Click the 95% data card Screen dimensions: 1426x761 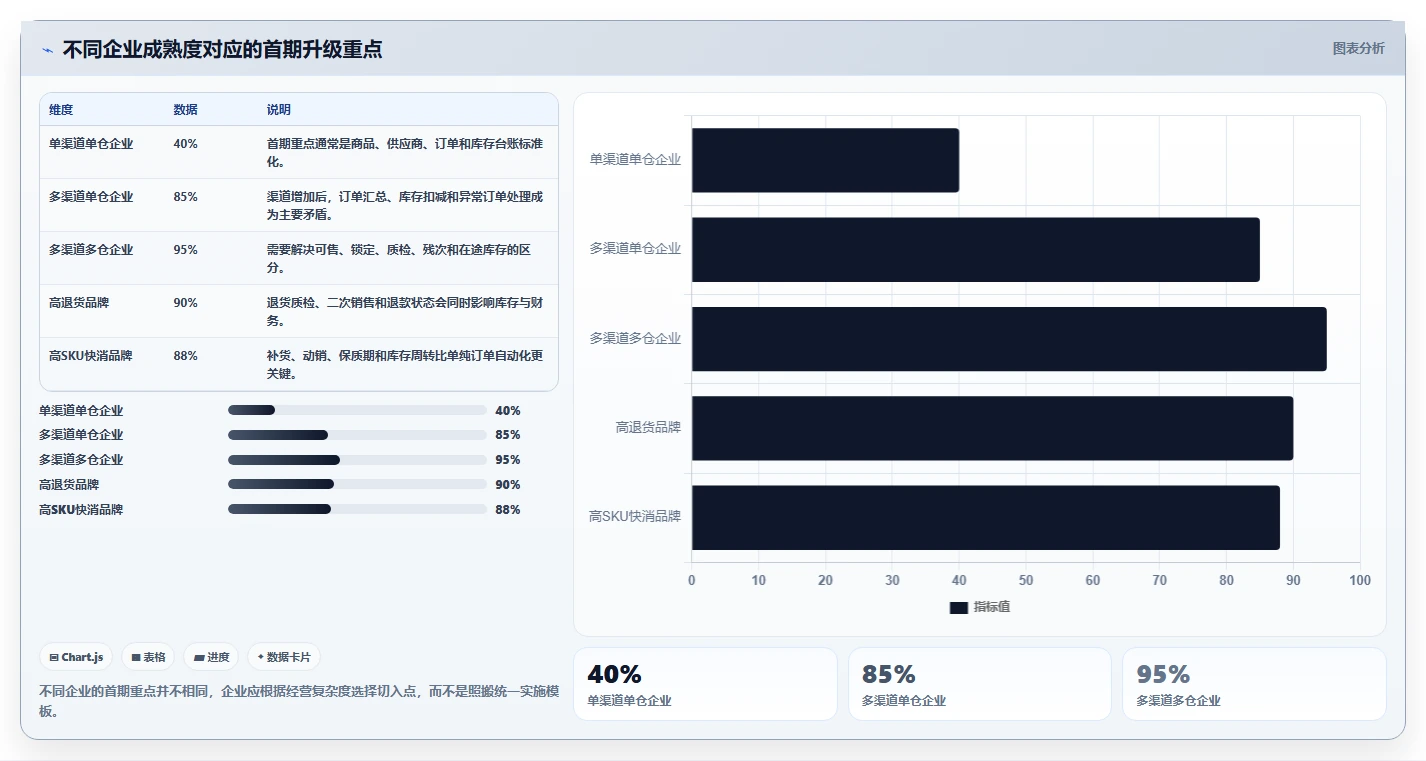(1254, 684)
